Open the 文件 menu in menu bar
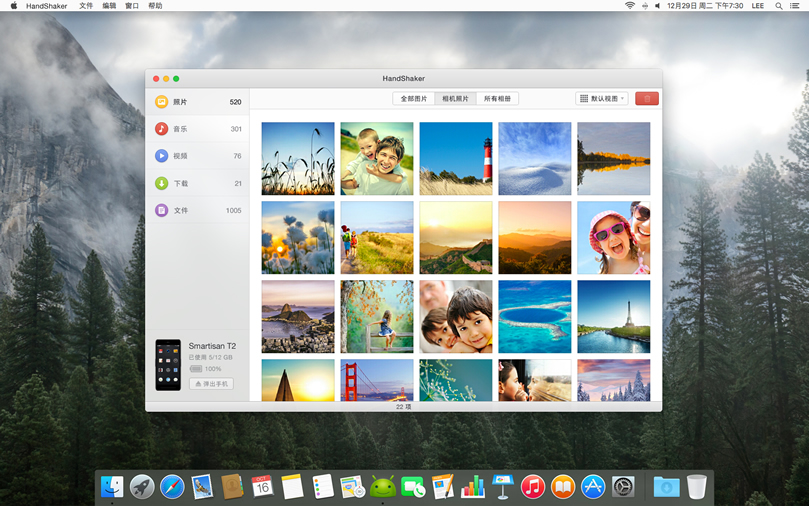The height and width of the screenshot is (506, 809). (x=86, y=6)
